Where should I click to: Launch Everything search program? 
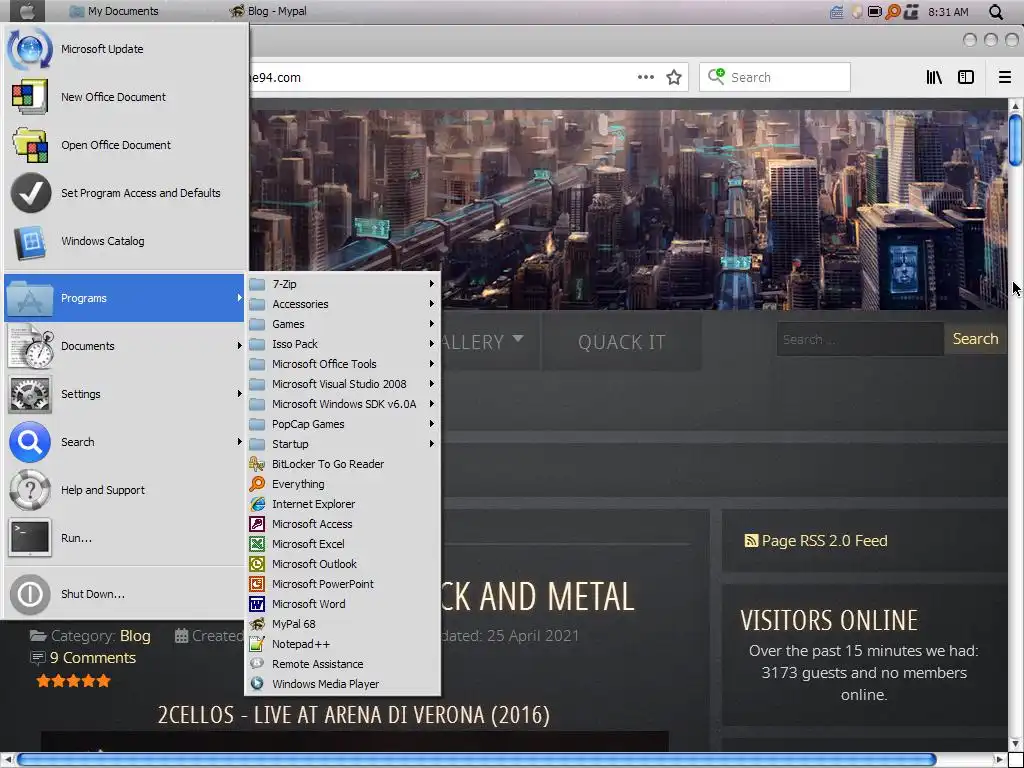pos(343,484)
